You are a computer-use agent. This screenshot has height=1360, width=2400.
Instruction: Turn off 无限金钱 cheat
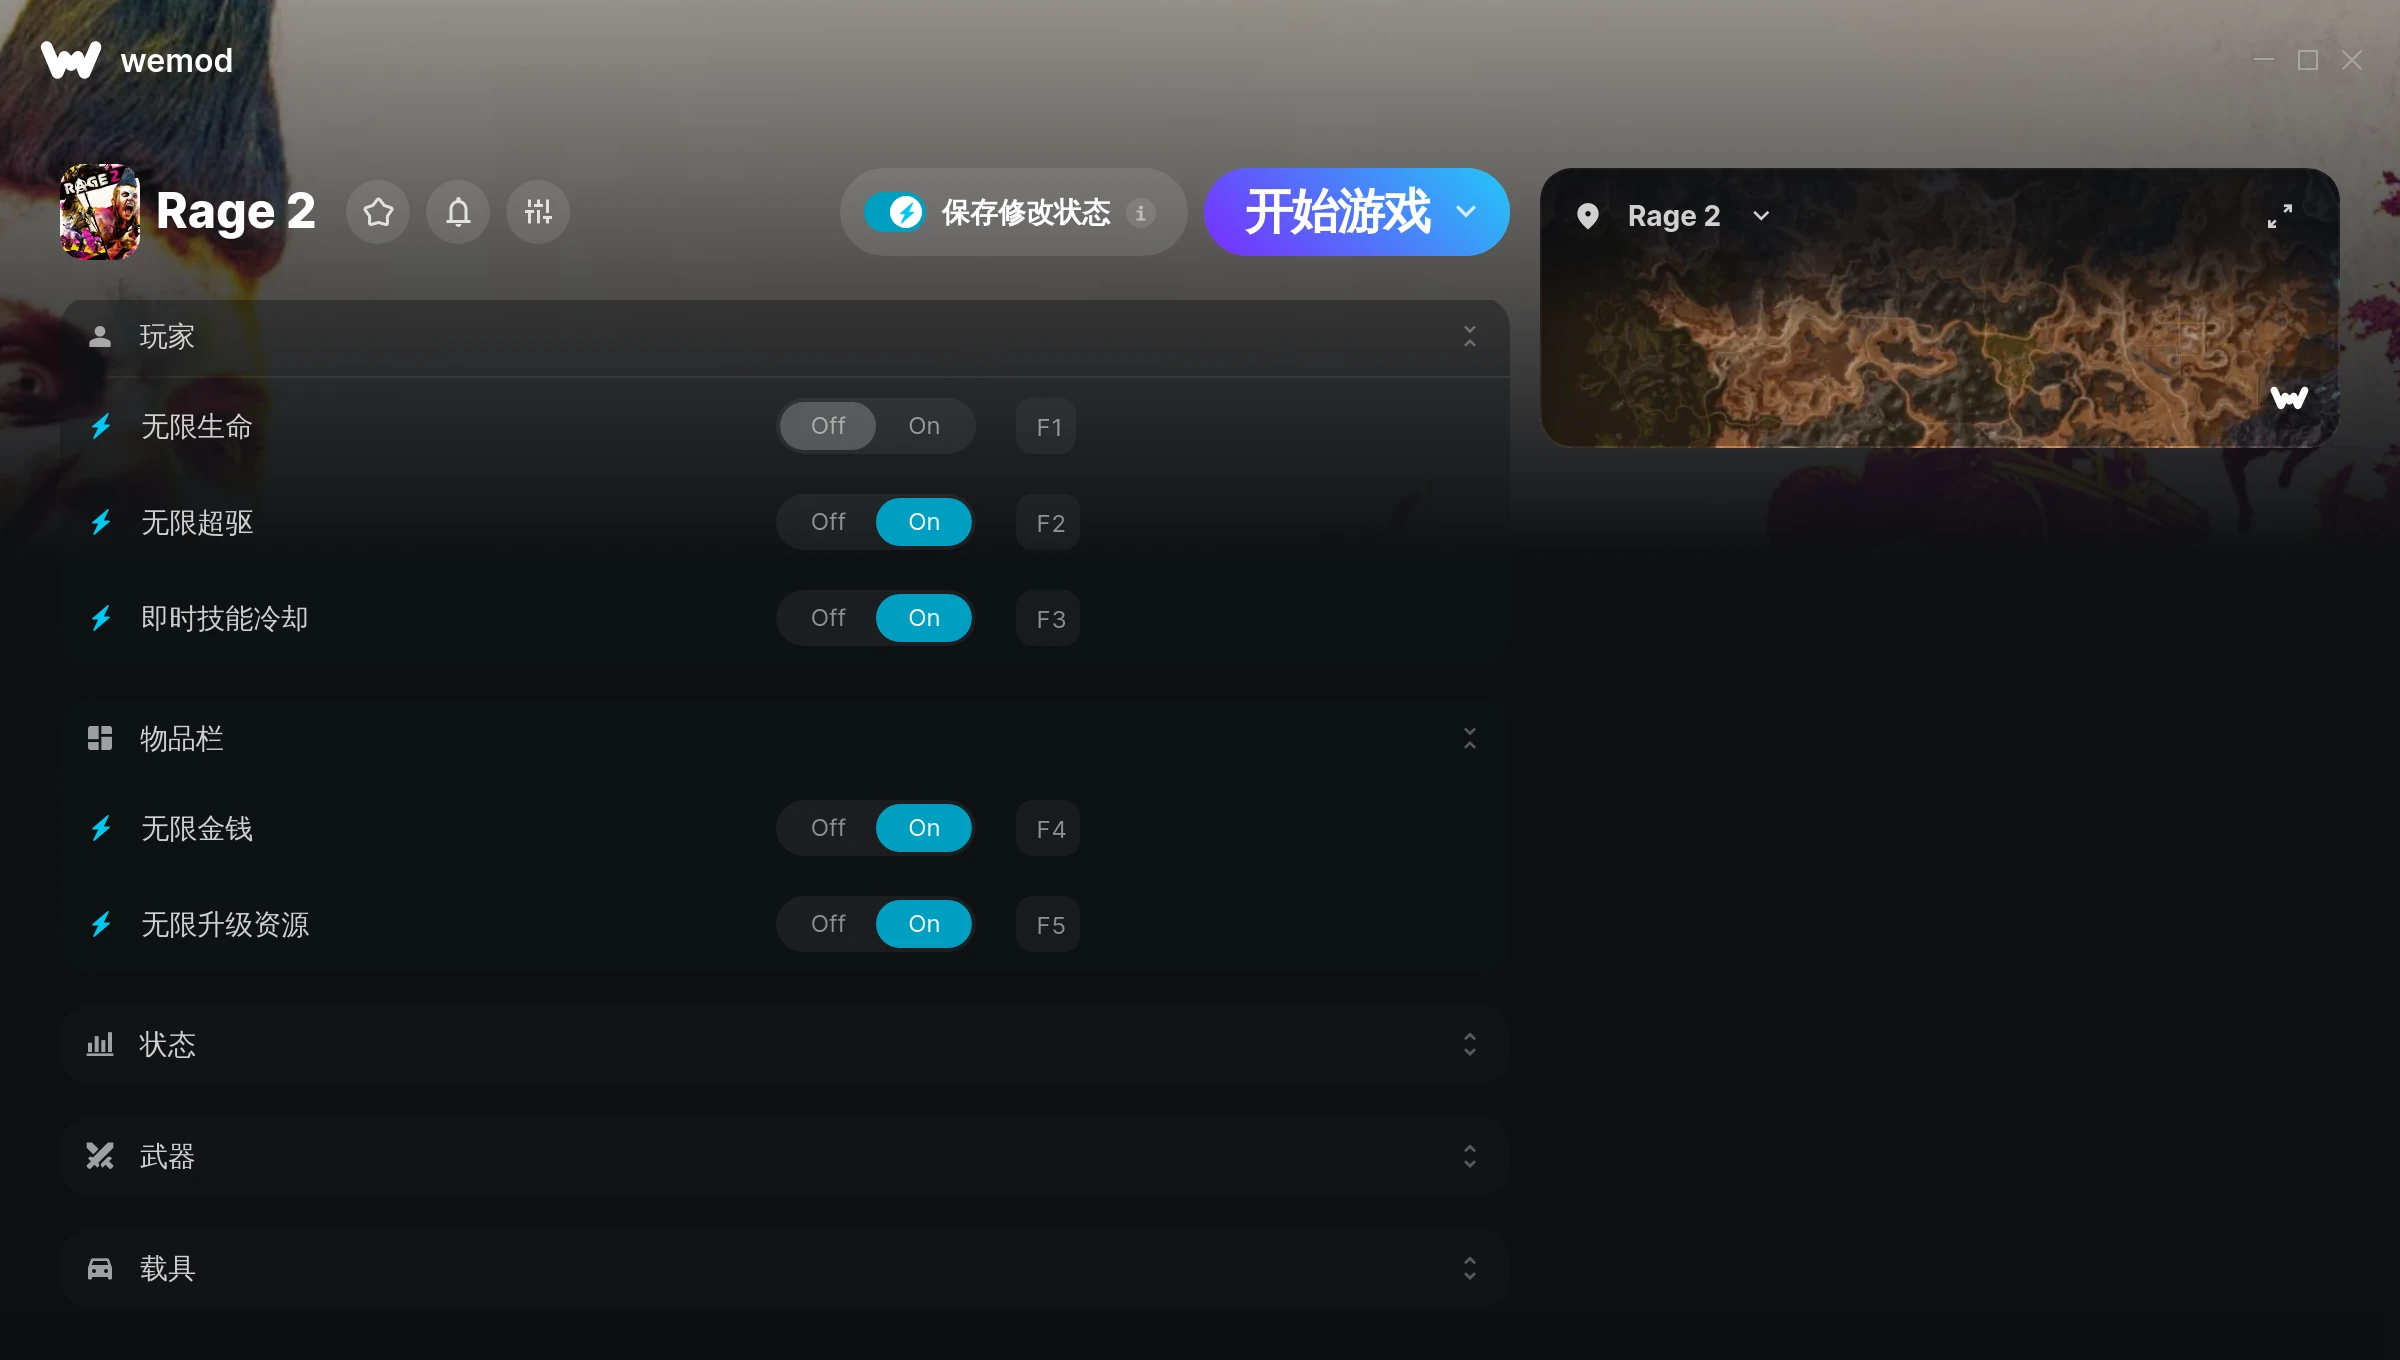point(828,828)
